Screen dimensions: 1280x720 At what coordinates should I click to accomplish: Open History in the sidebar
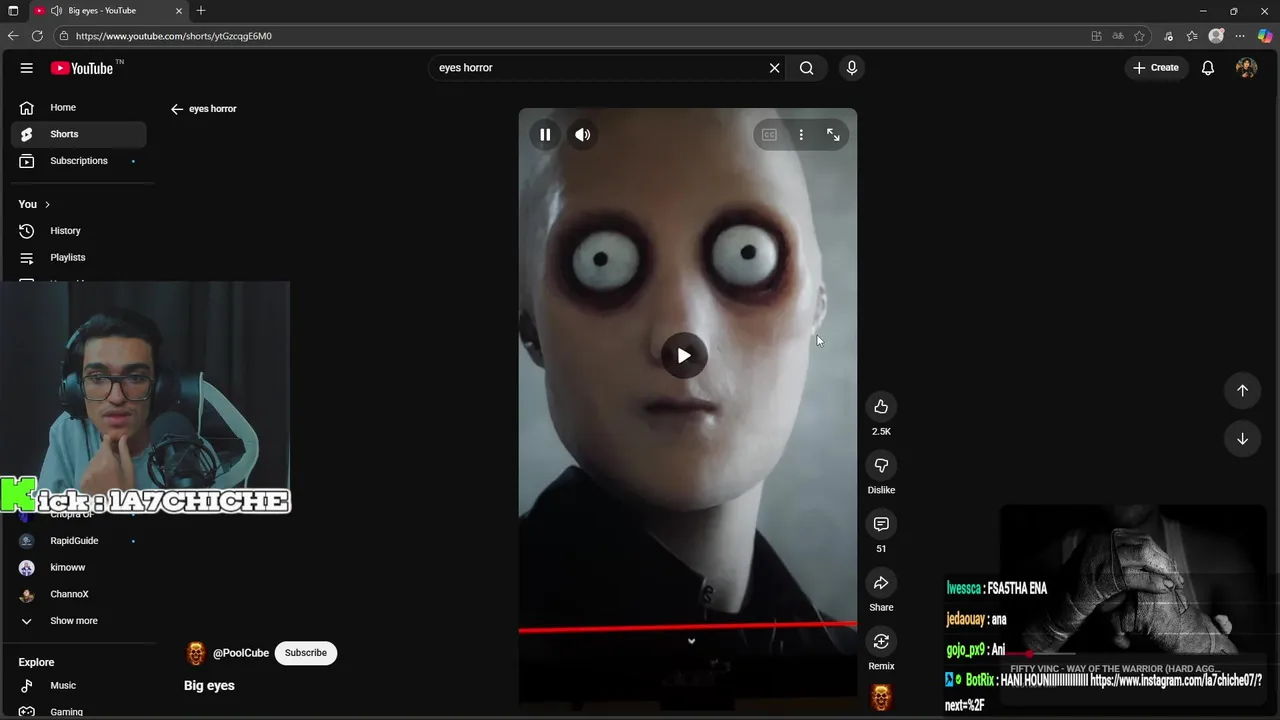click(79, 231)
